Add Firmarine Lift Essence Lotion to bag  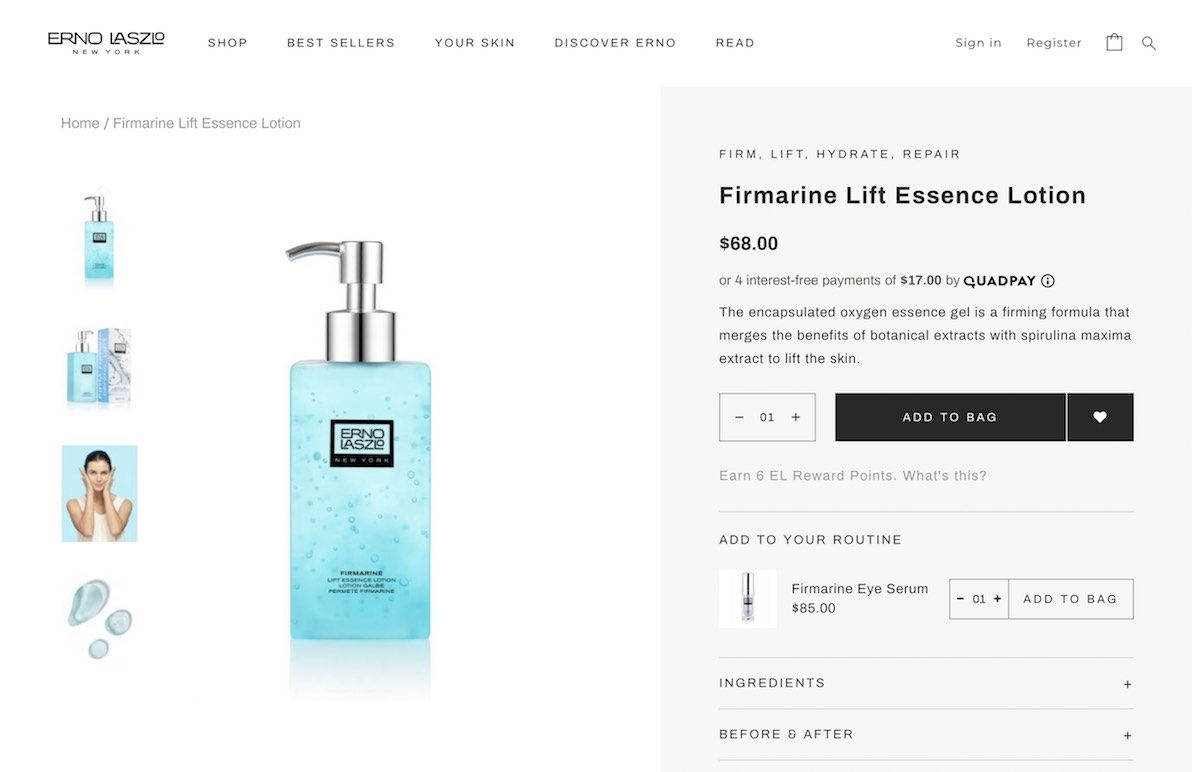click(950, 417)
